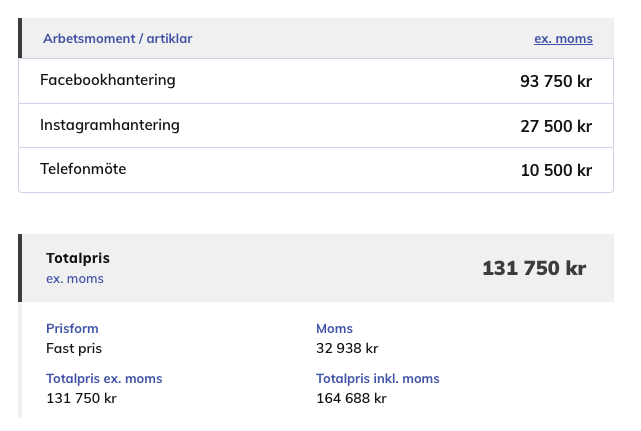Select the Facebookhantering row
641x431 pixels.
[316, 81]
